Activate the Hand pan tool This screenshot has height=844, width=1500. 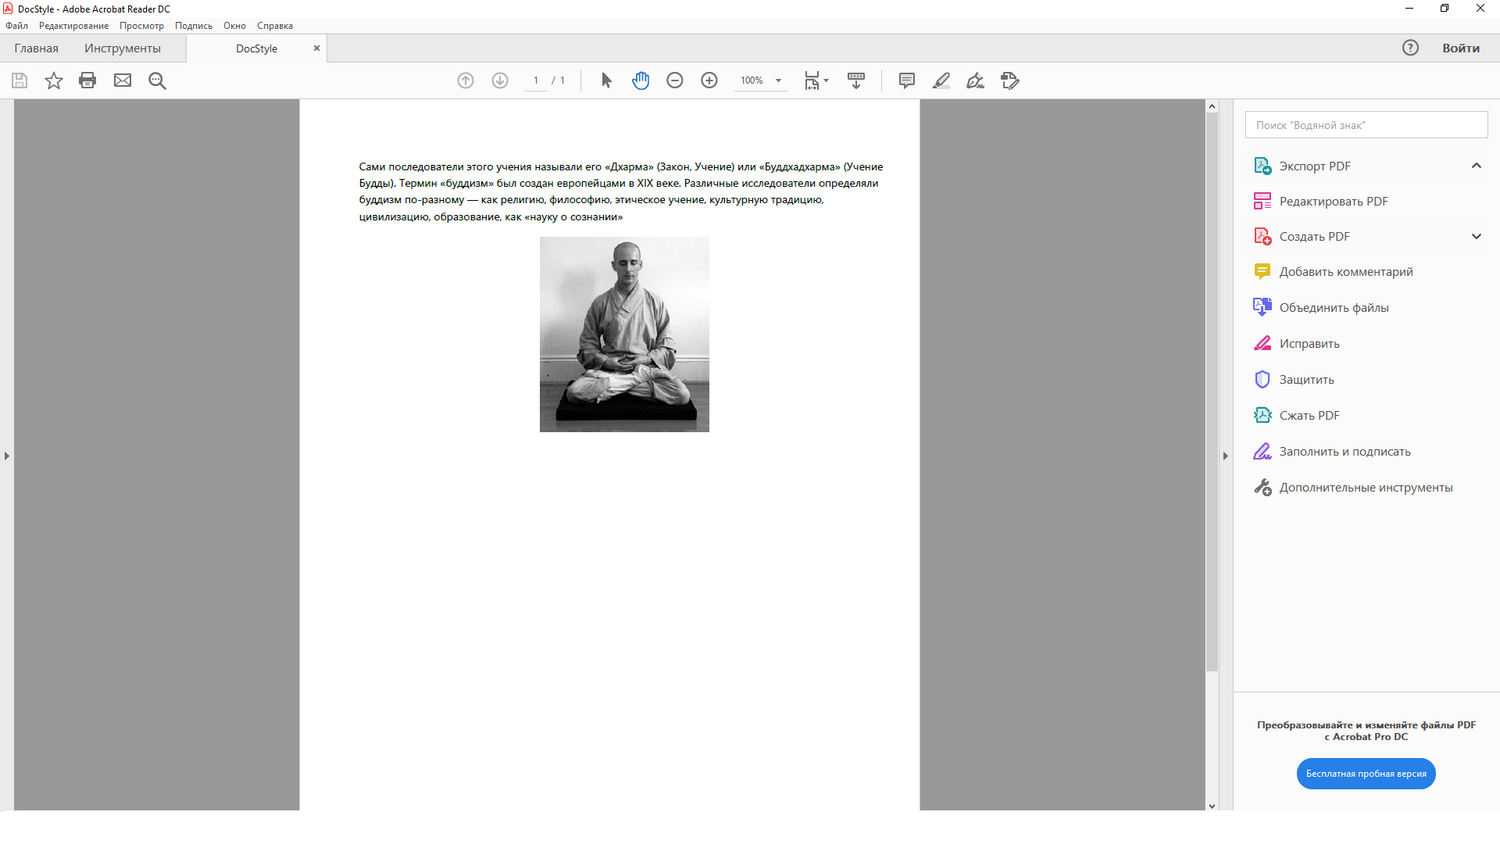point(641,81)
